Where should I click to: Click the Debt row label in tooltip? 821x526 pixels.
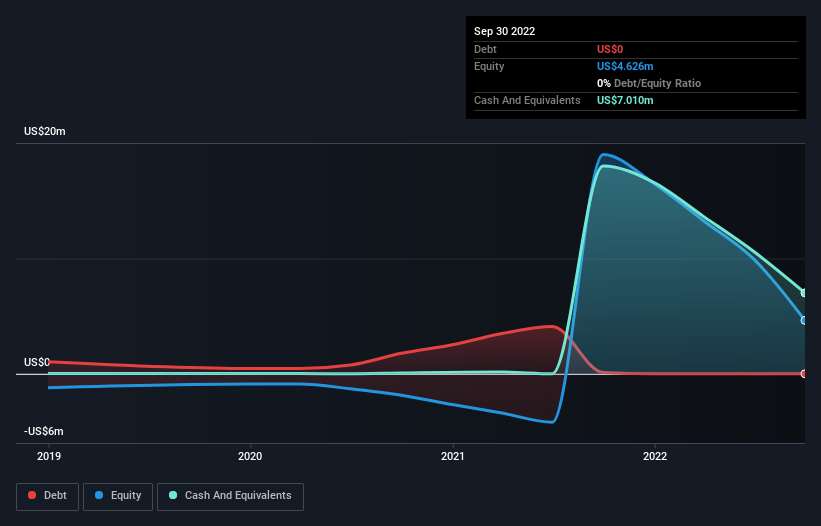[x=485, y=49]
